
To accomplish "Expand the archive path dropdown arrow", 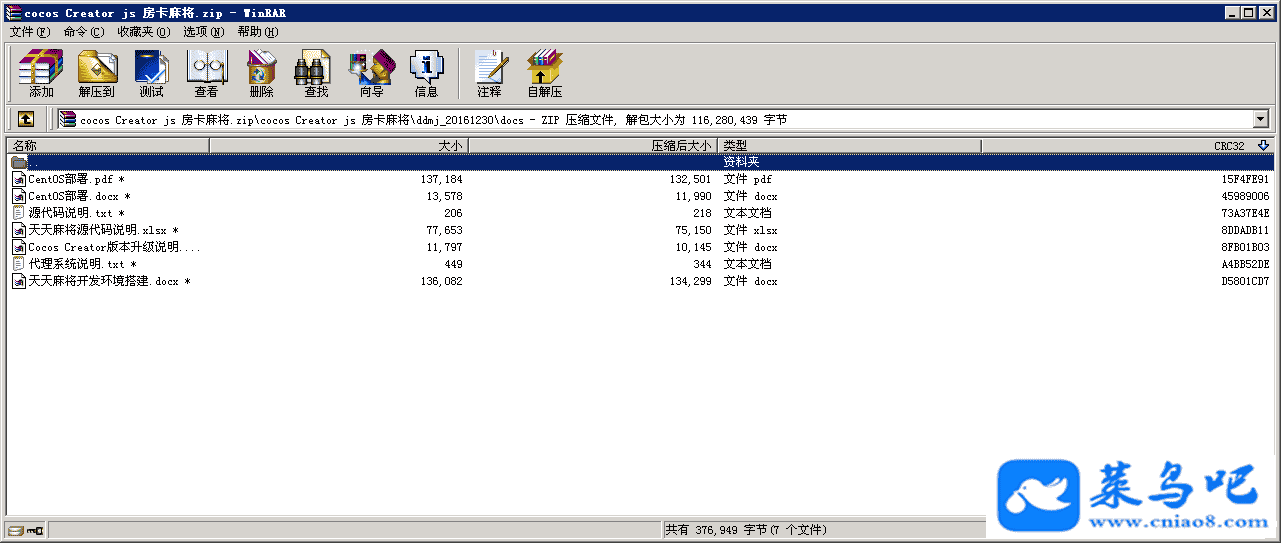I will 1260,119.
